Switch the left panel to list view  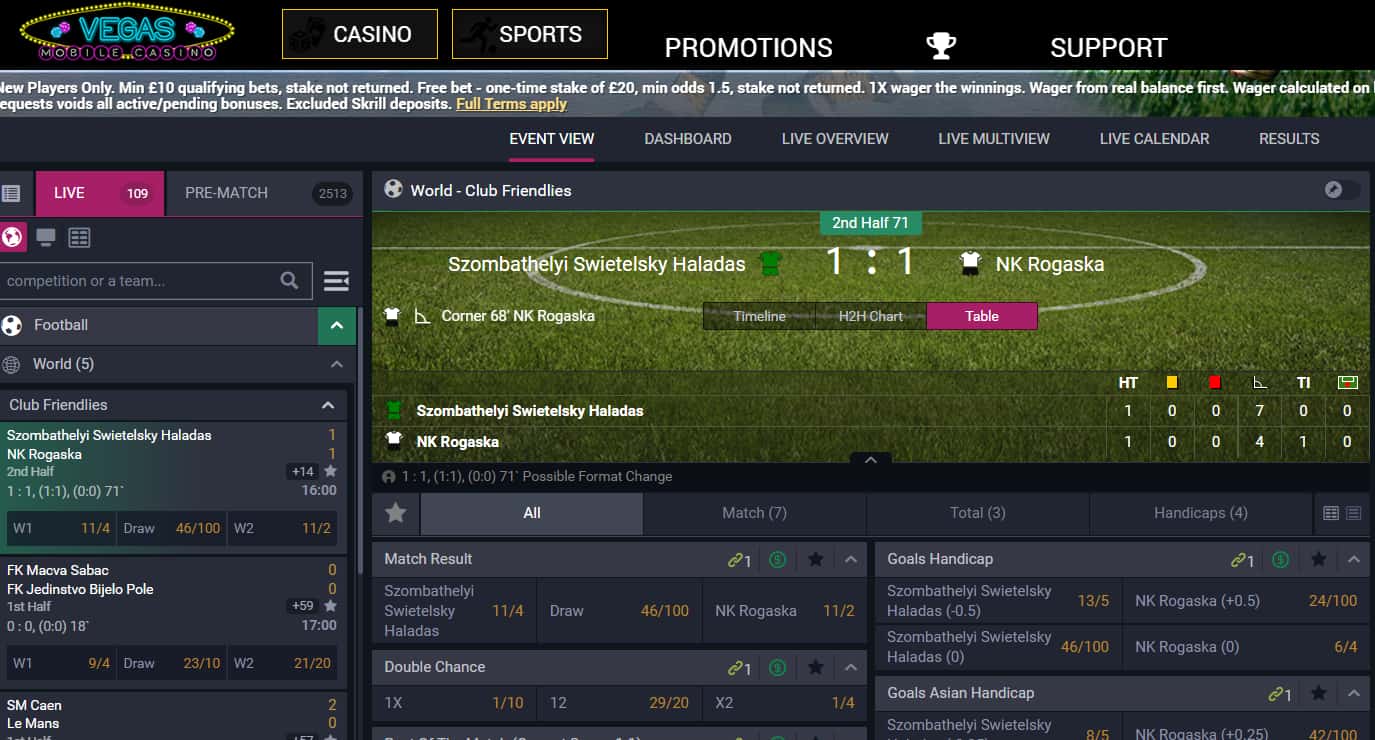[x=11, y=193]
